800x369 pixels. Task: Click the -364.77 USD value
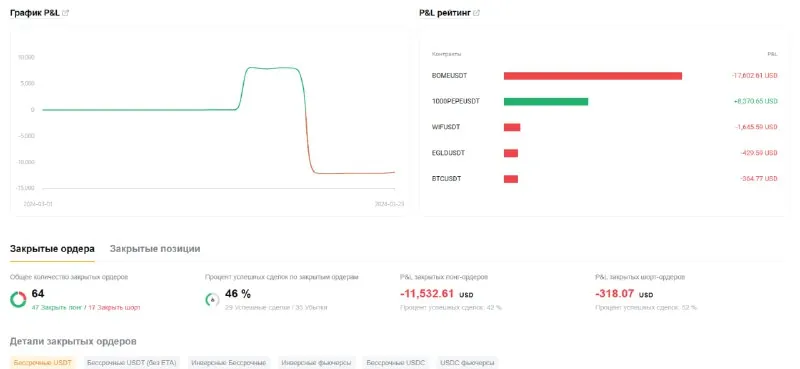759,179
